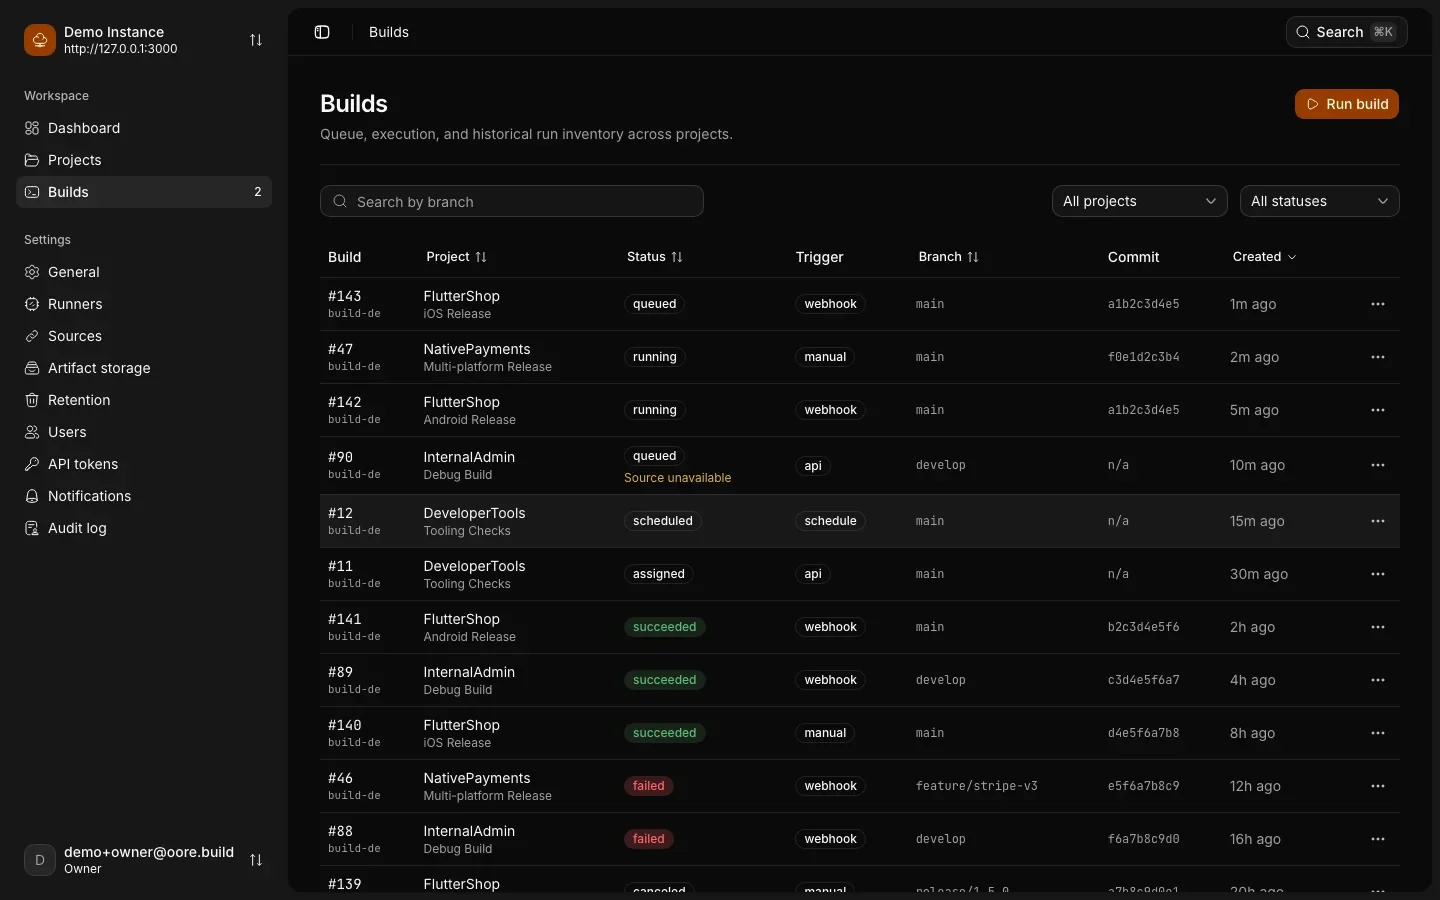Screen dimensions: 1440x900
Task: Click the manual trigger badge on build #140
Action: pyautogui.click(x=825, y=733)
